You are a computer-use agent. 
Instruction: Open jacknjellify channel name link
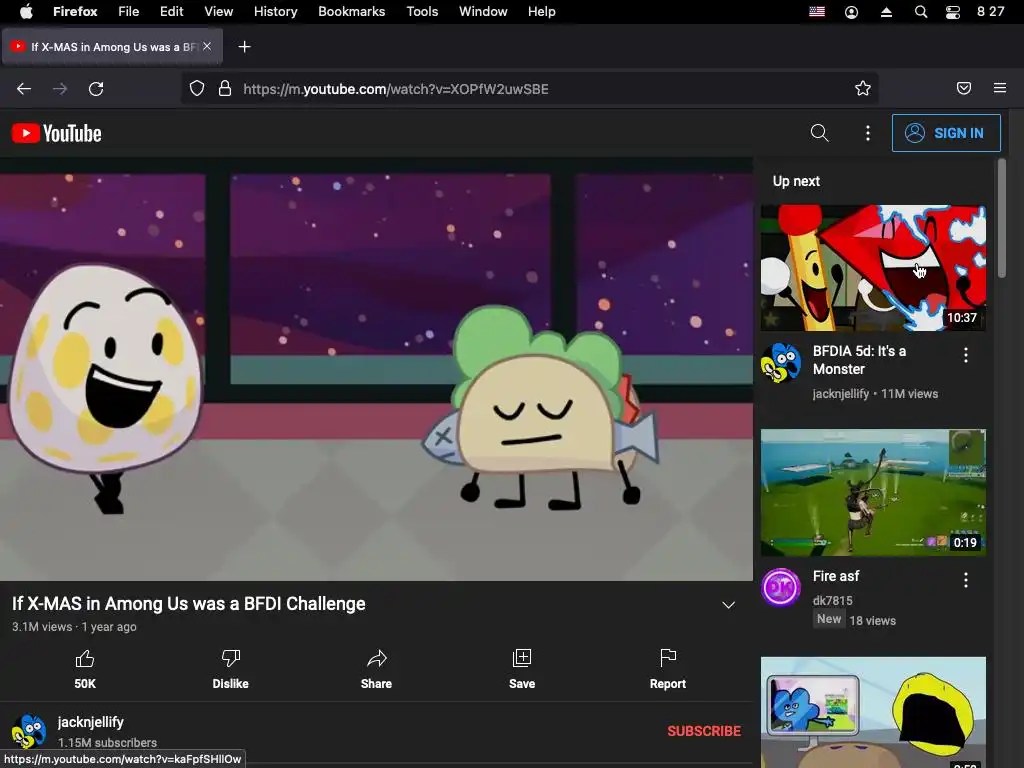pyautogui.click(x=91, y=722)
